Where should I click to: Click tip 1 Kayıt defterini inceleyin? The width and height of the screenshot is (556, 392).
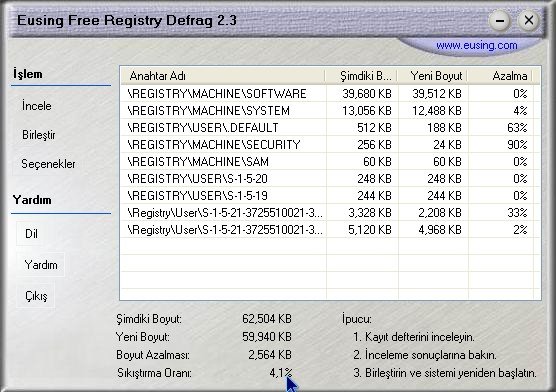414,337
